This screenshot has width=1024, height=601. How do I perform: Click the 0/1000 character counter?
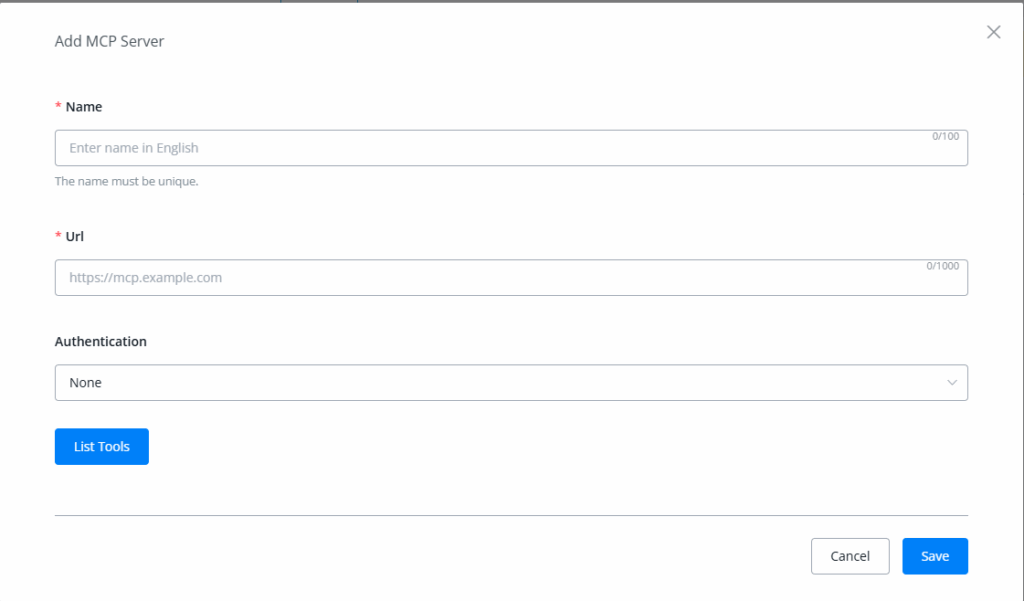click(x=942, y=266)
